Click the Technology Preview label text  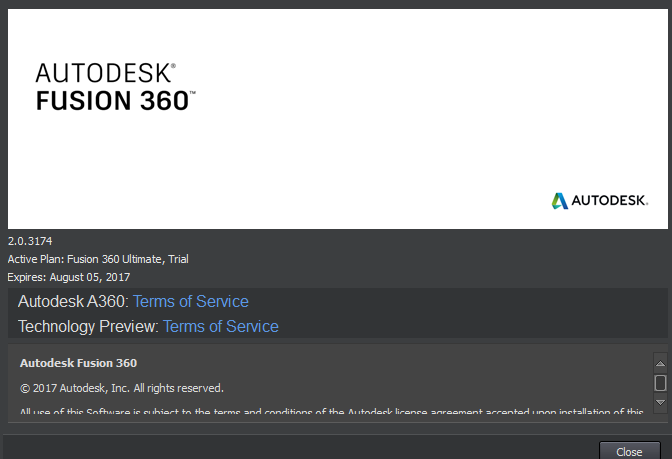point(88,327)
